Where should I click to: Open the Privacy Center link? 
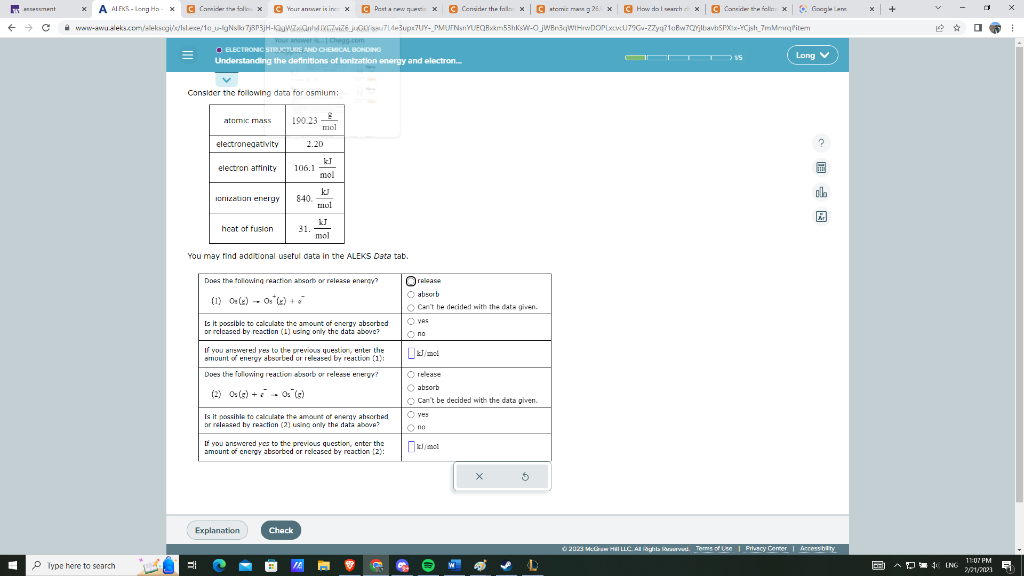[x=765, y=548]
